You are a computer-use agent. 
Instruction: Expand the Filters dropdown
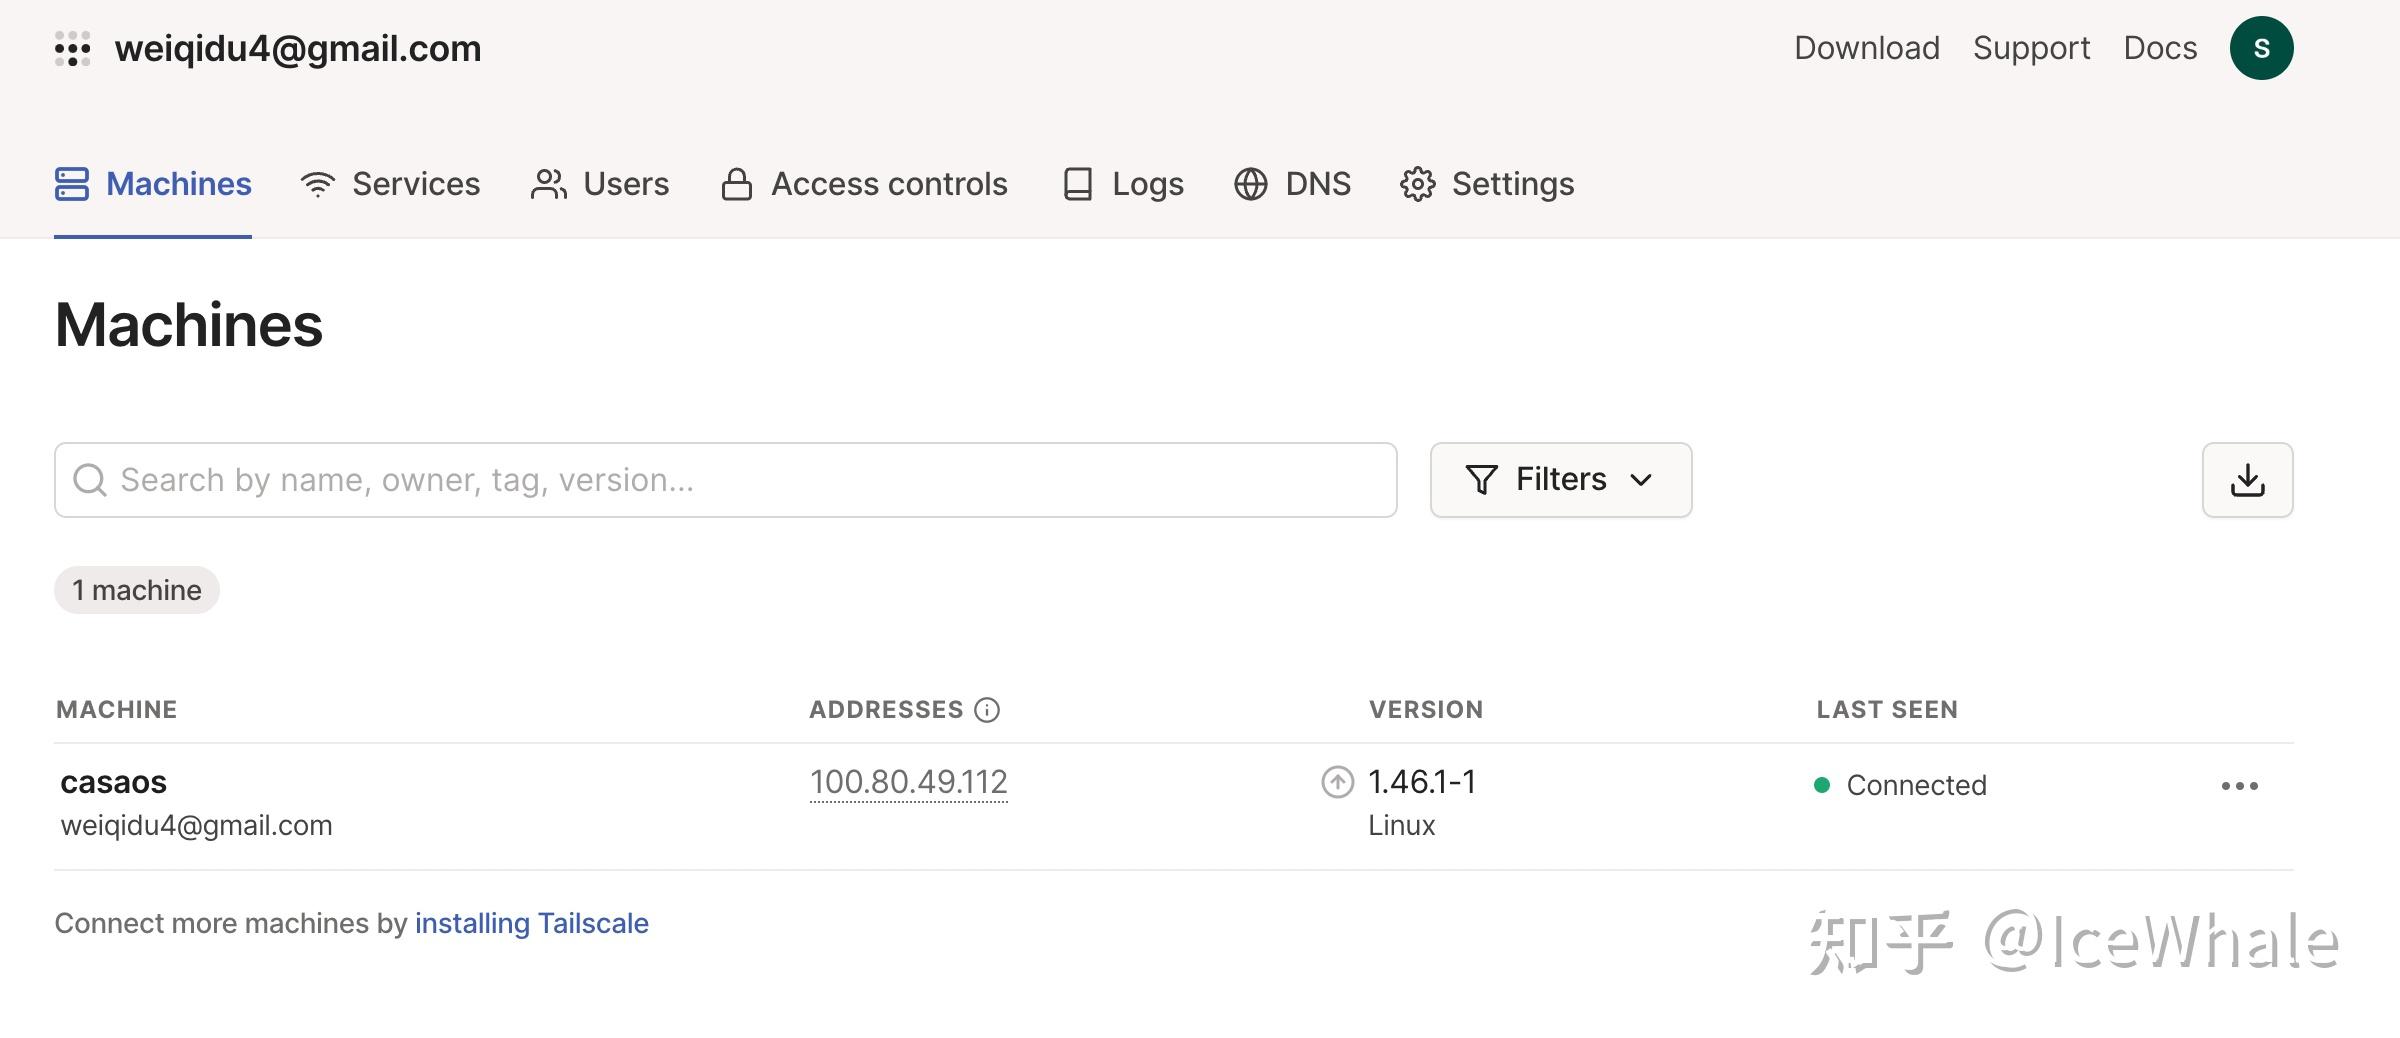(1560, 480)
